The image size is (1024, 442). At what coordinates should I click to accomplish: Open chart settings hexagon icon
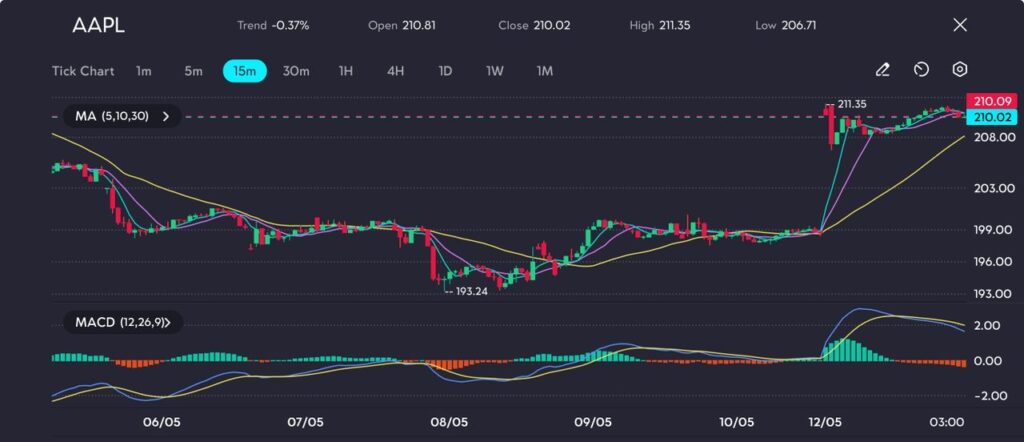[x=959, y=70]
